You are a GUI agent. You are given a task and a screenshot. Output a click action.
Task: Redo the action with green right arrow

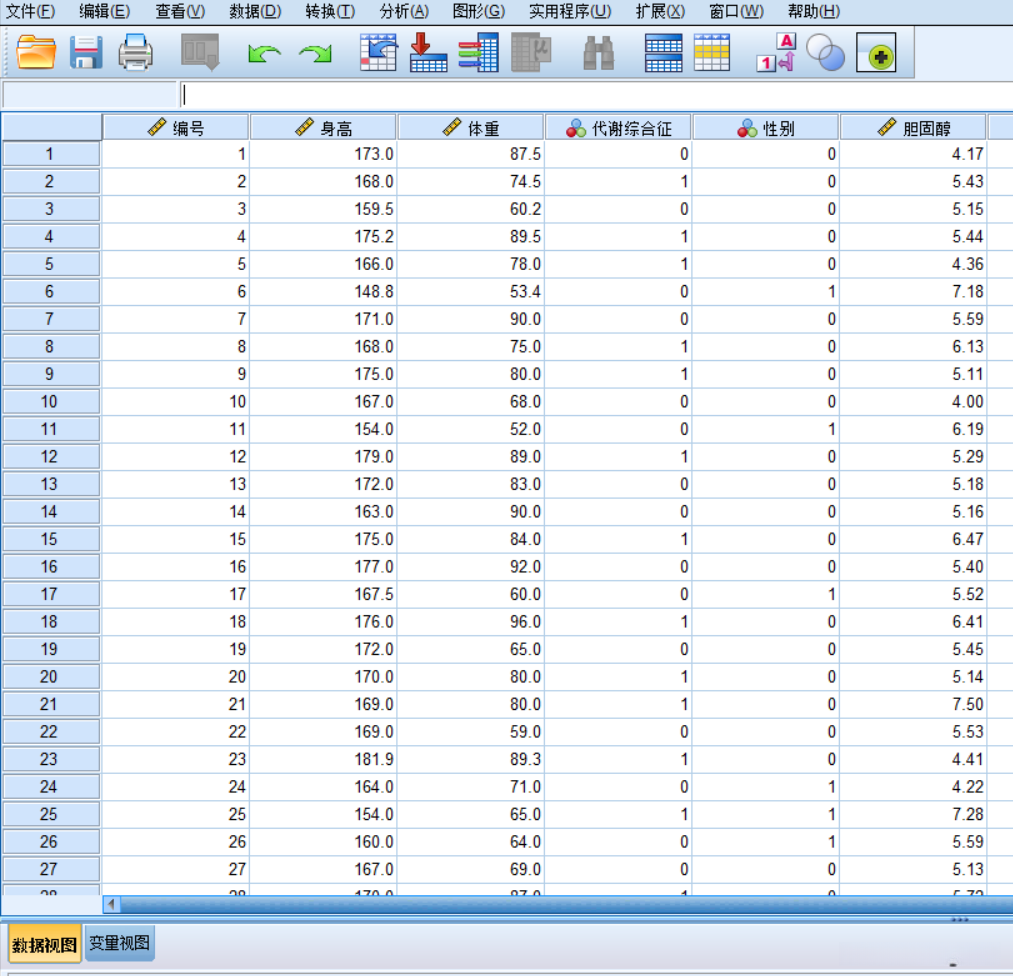pyautogui.click(x=315, y=54)
